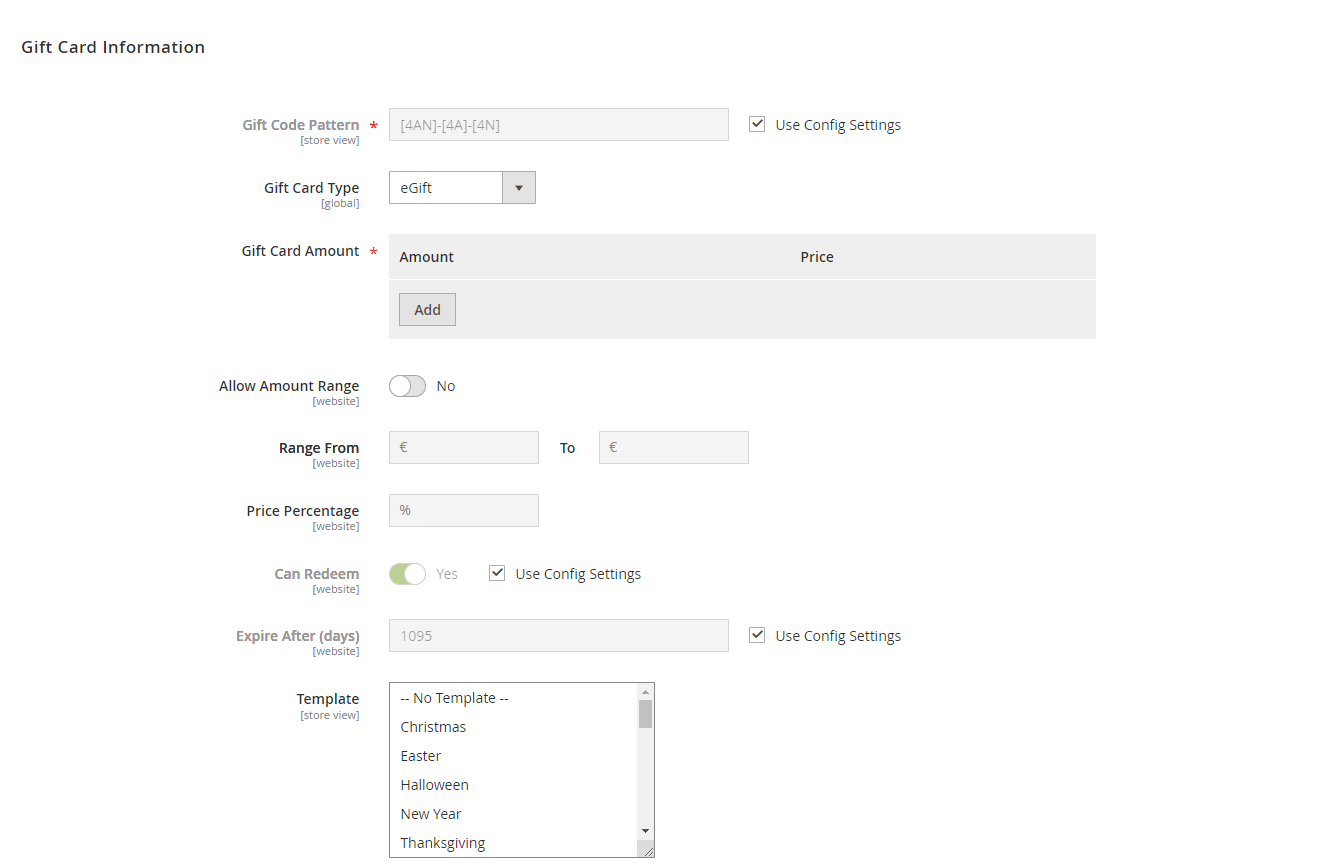
Task: Click the Gift Card Type dropdown arrow
Action: (x=518, y=188)
